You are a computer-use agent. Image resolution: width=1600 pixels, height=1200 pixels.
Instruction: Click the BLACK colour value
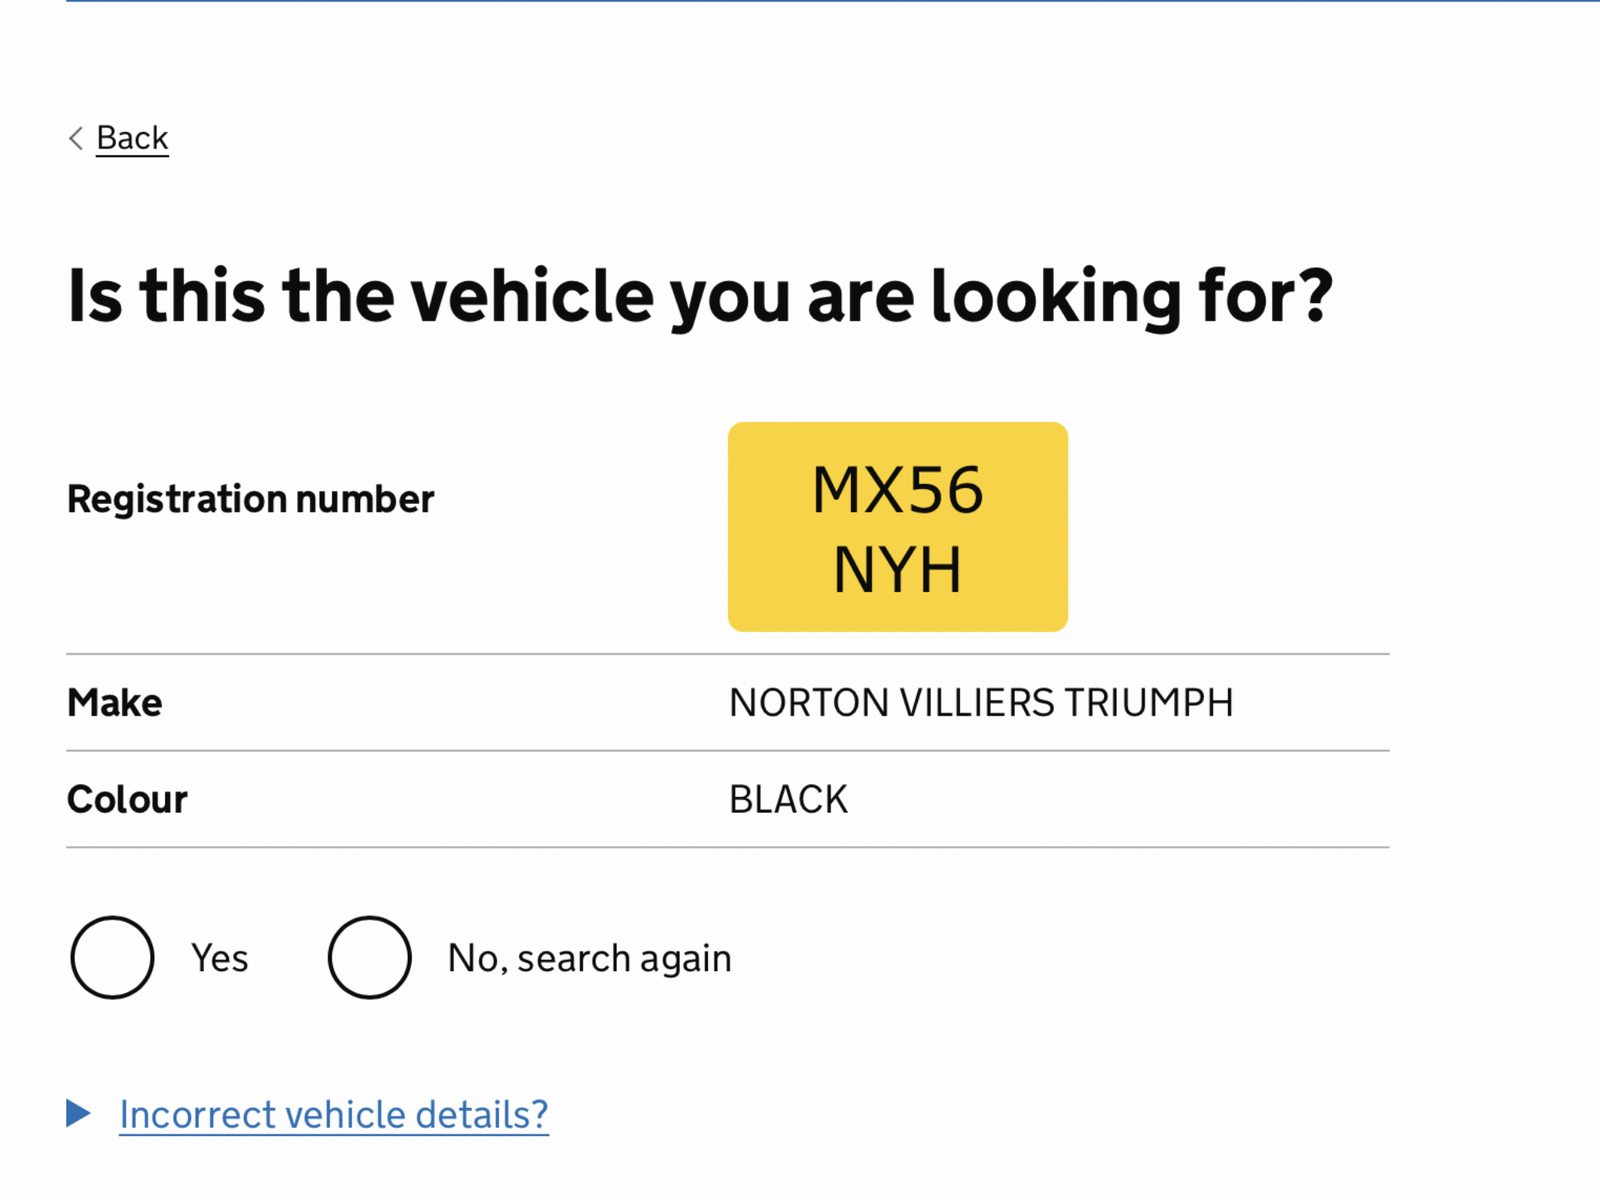pyautogui.click(x=788, y=799)
